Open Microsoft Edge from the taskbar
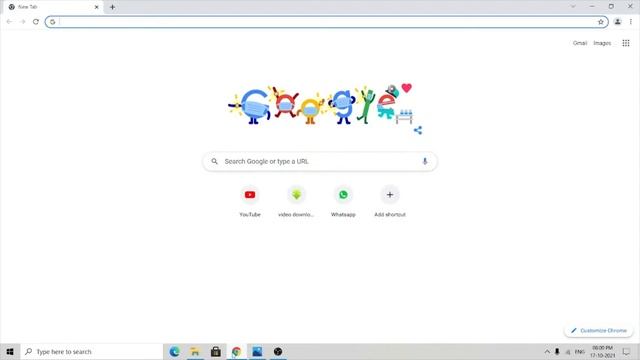640x360 pixels. click(174, 351)
